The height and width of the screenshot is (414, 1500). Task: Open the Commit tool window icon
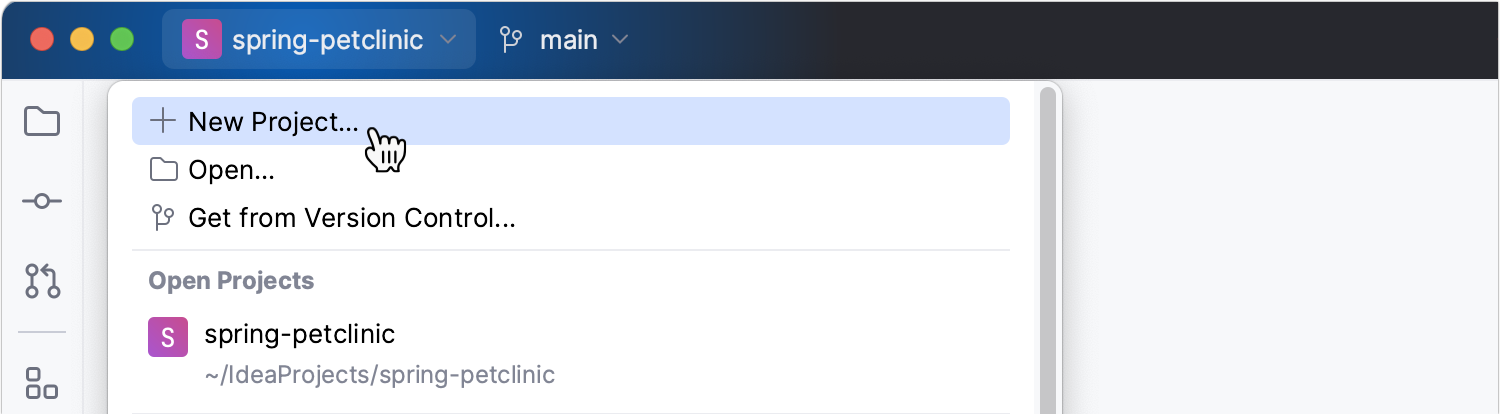(x=42, y=201)
